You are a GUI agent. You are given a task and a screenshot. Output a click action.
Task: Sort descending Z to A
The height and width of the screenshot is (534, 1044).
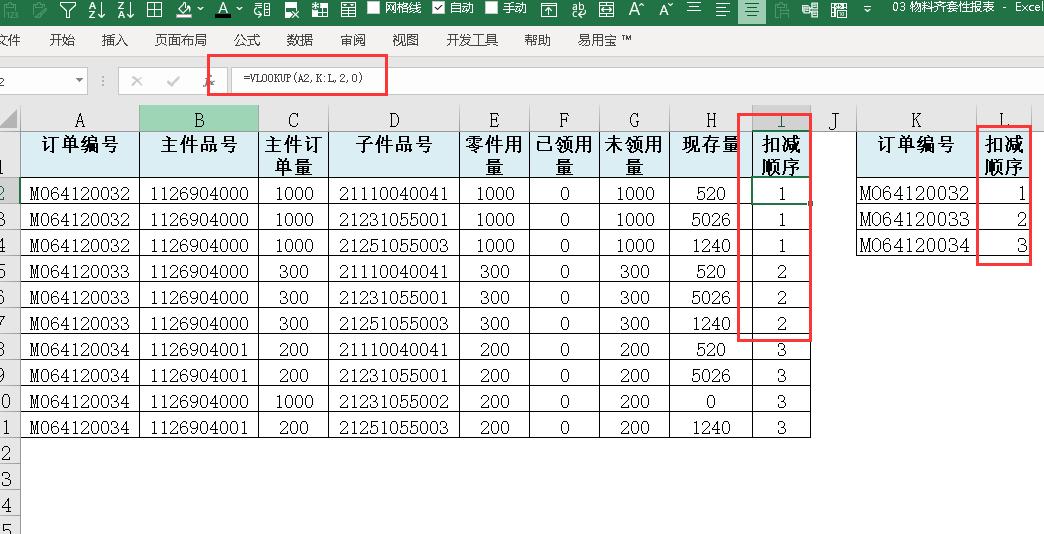click(125, 9)
